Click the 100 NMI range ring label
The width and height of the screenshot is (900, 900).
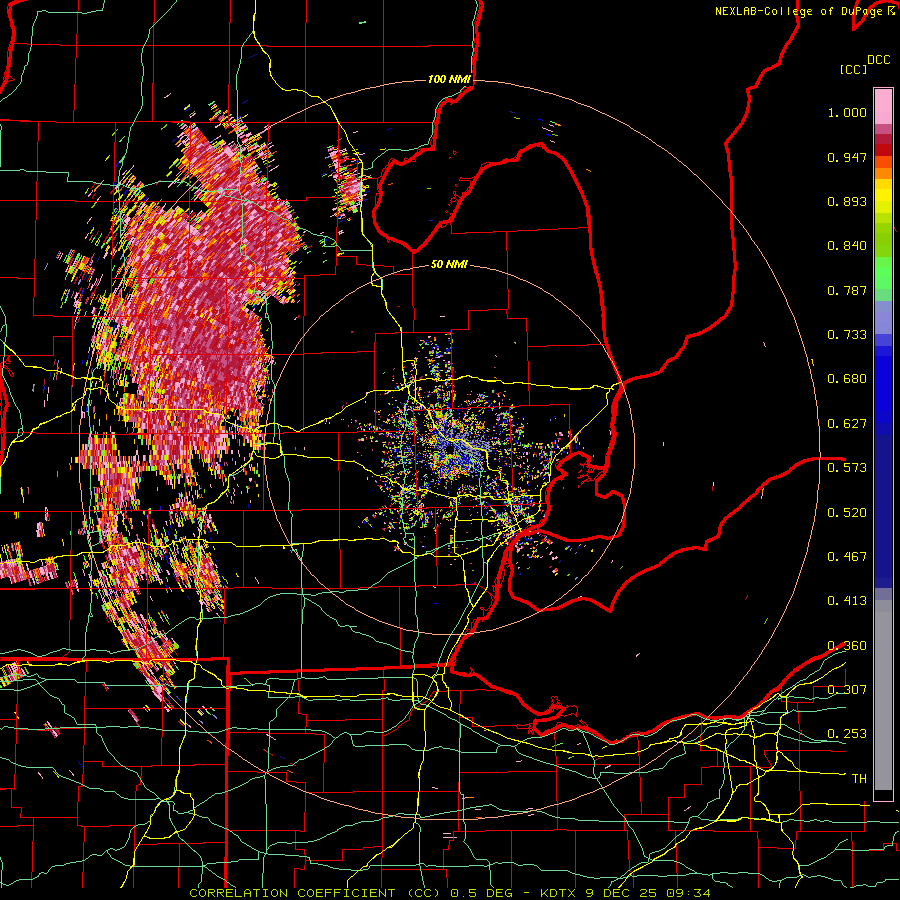pyautogui.click(x=449, y=79)
